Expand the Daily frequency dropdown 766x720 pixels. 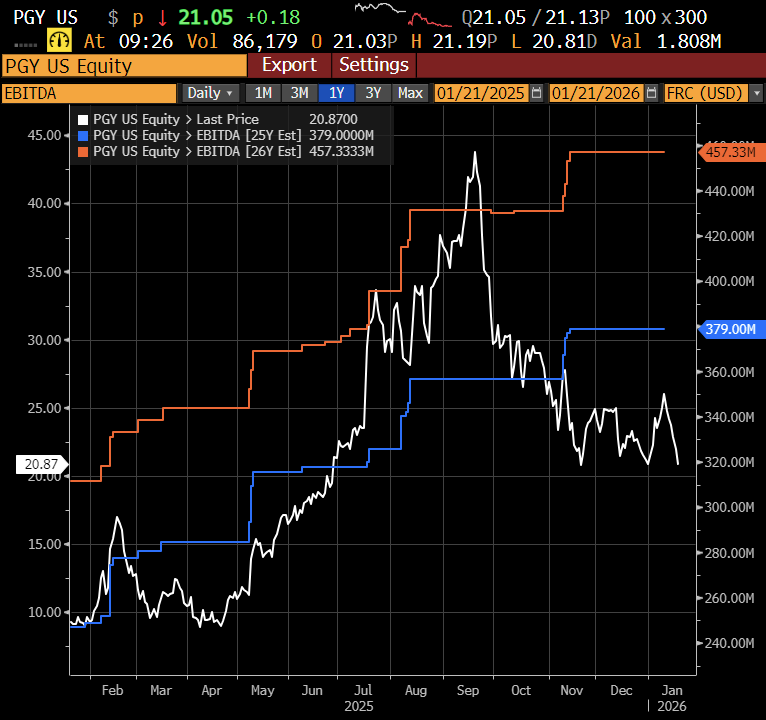(210, 93)
